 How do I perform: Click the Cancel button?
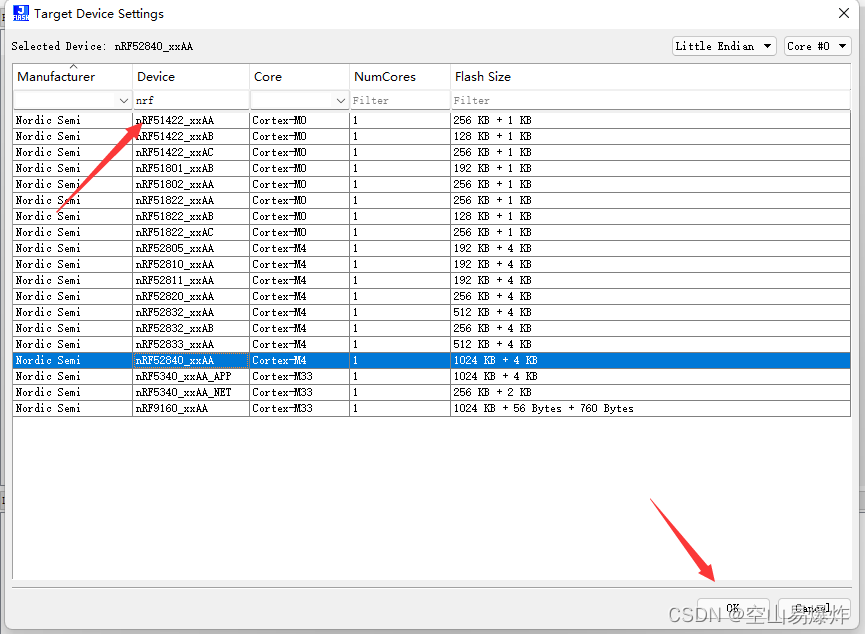(x=814, y=608)
